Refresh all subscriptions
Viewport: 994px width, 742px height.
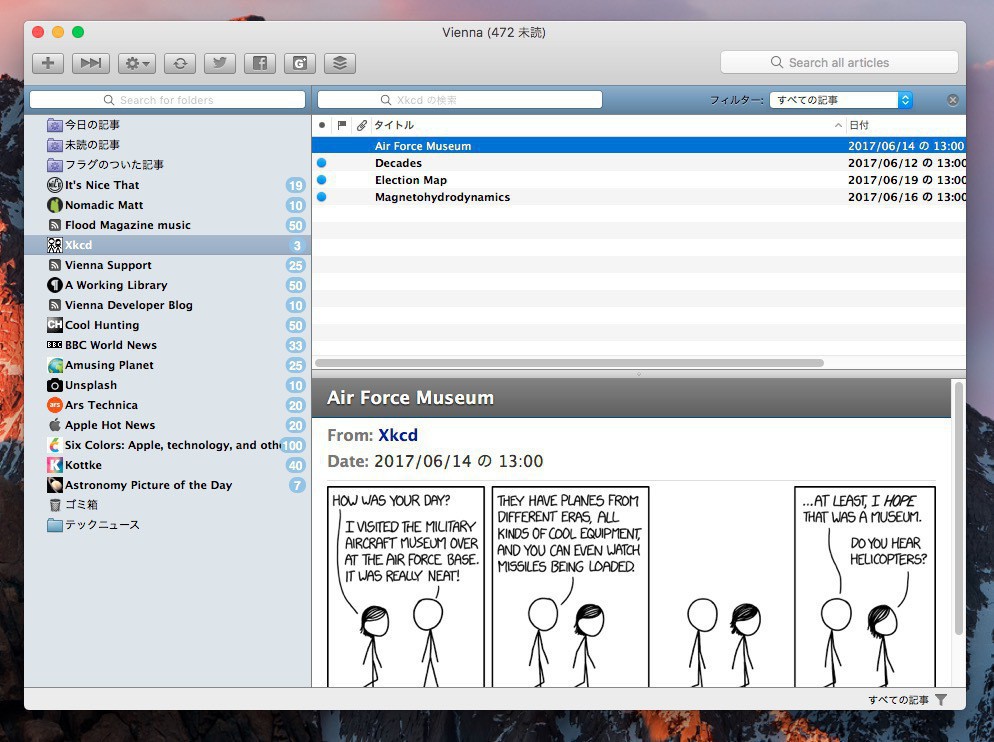point(180,63)
